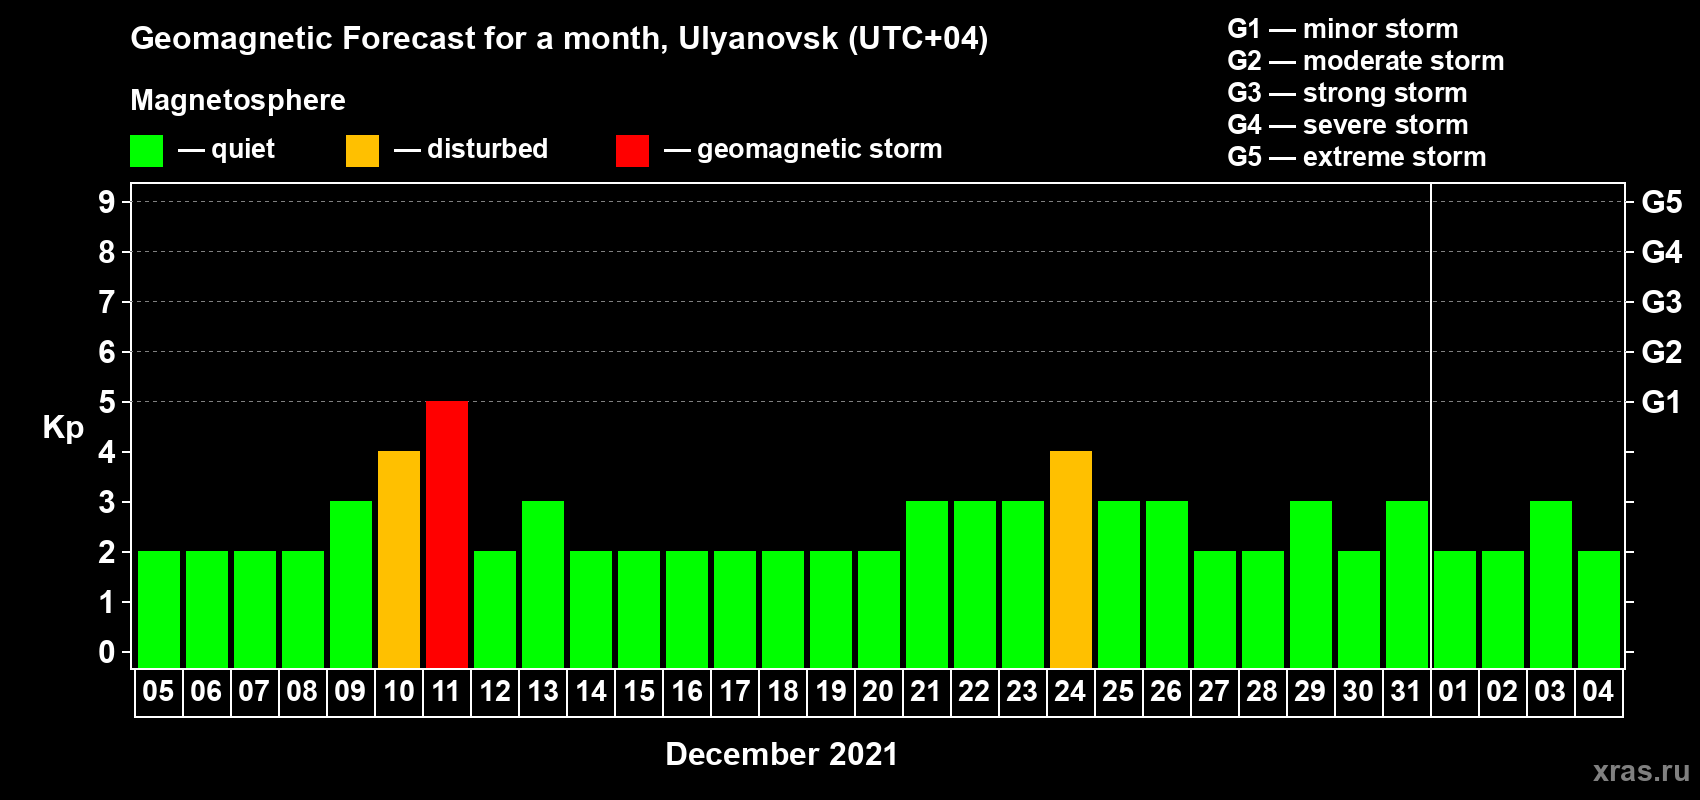Click the date label 31
The image size is (1700, 800).
tap(1406, 692)
